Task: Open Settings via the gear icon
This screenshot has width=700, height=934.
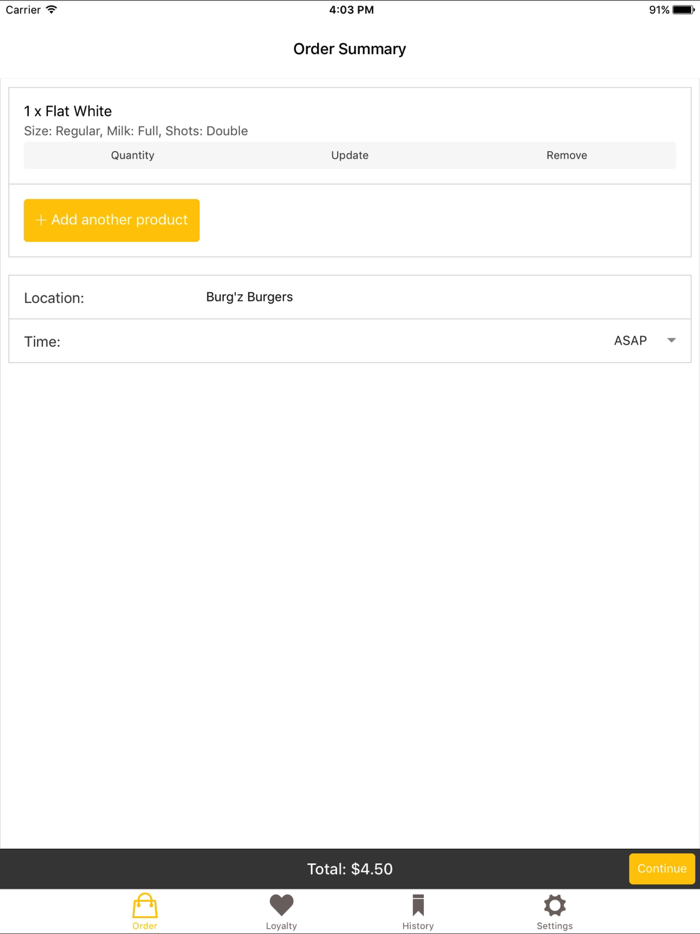Action: click(554, 905)
